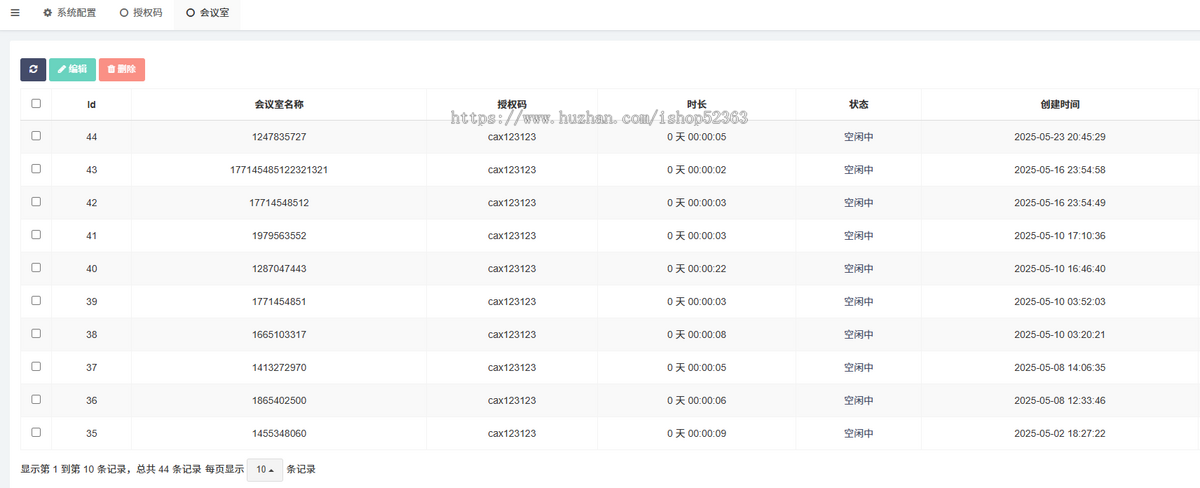Click the red 删除 delete button

pos(122,69)
